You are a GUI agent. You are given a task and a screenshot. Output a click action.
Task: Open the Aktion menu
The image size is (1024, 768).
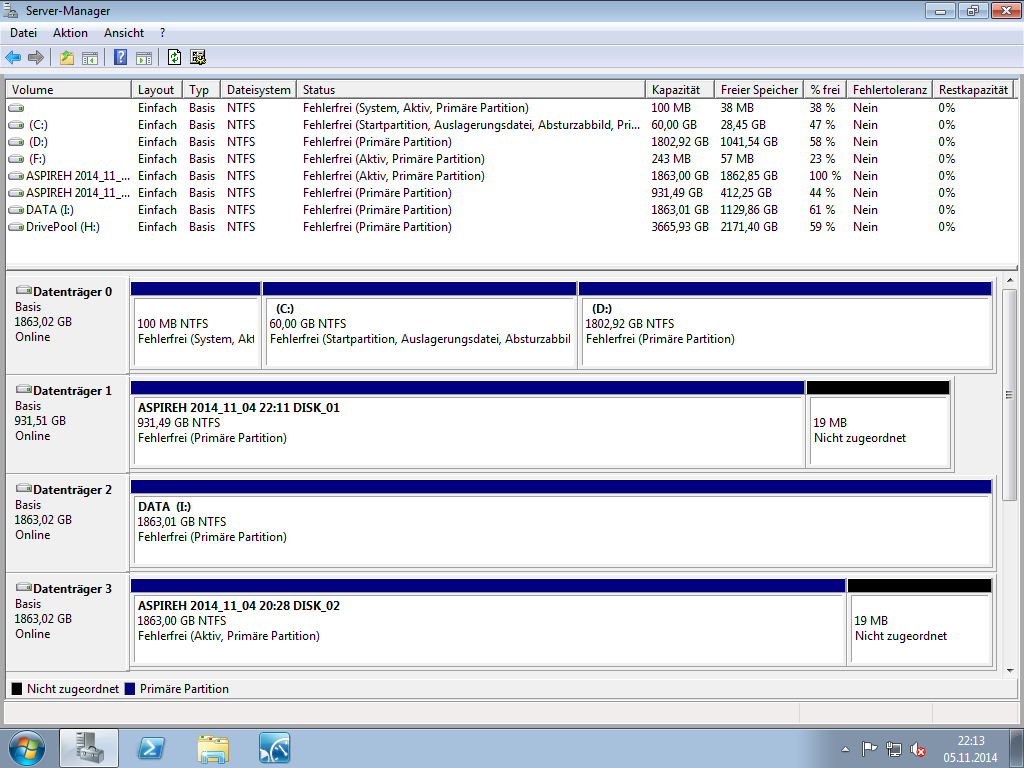click(70, 33)
